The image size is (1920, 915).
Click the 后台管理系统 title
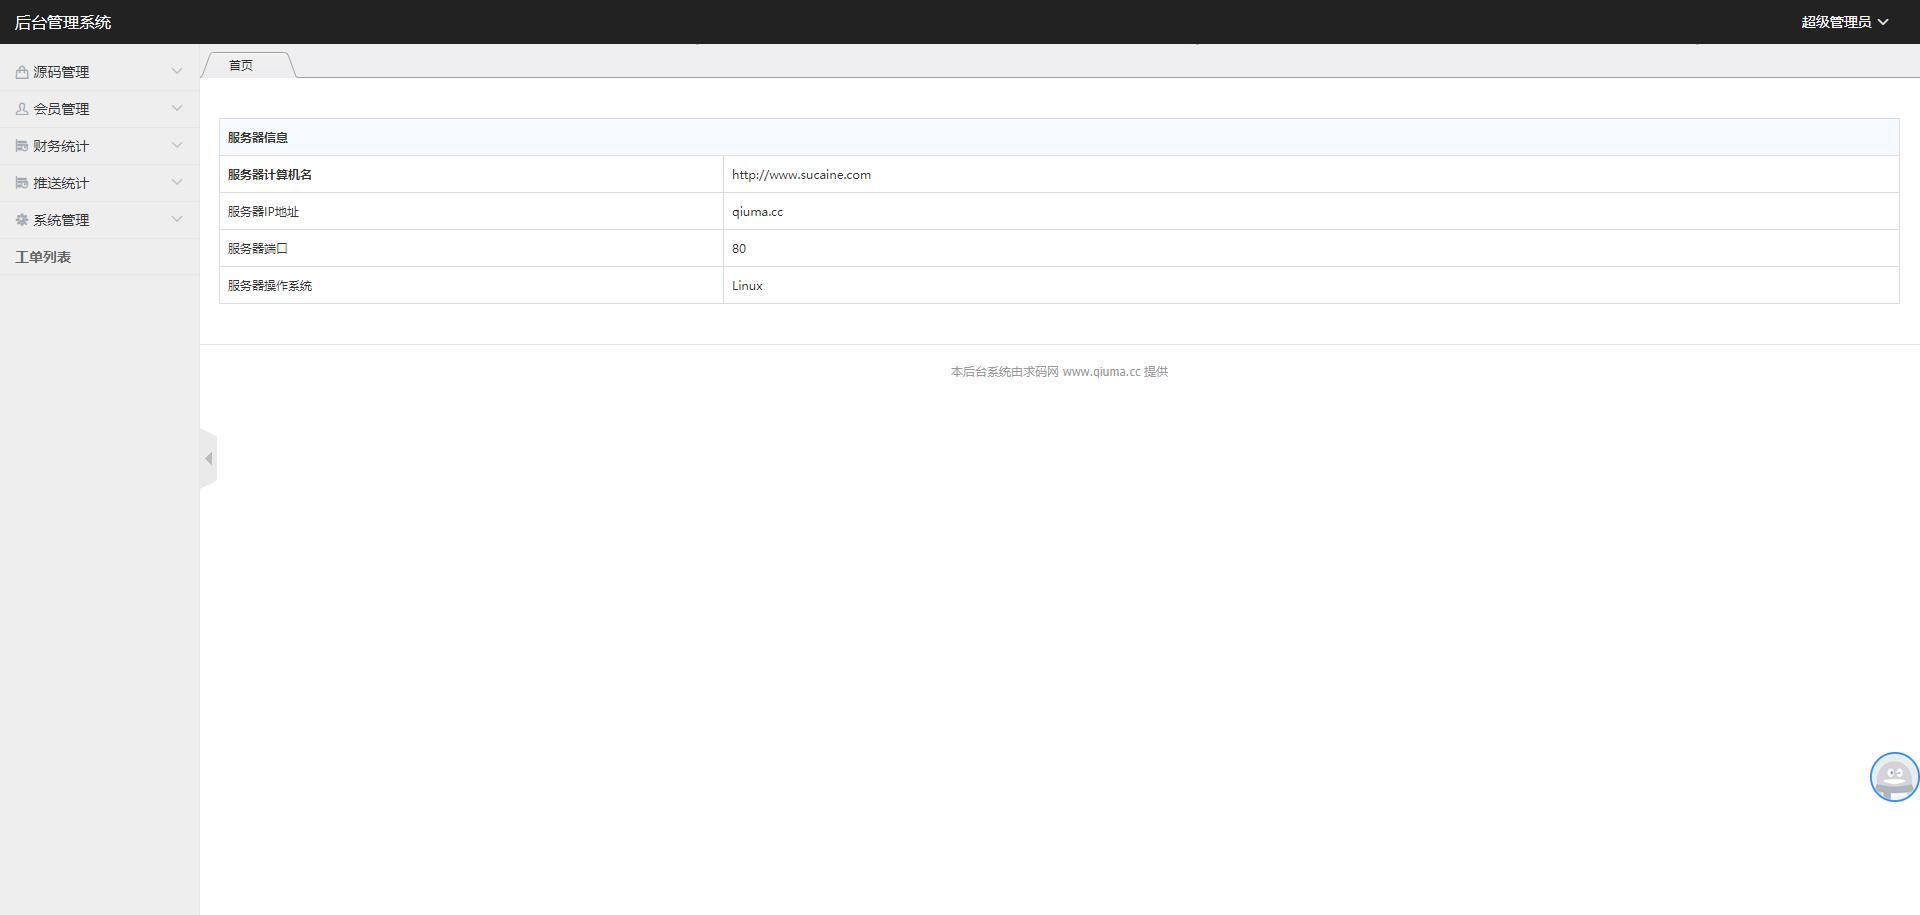click(x=63, y=22)
